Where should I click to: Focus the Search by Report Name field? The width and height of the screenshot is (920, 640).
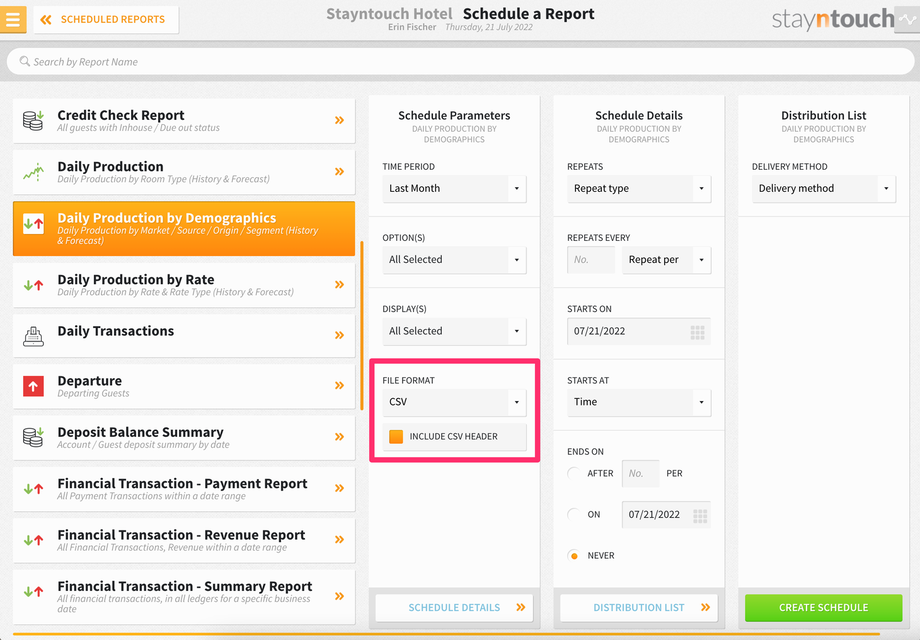[460, 62]
